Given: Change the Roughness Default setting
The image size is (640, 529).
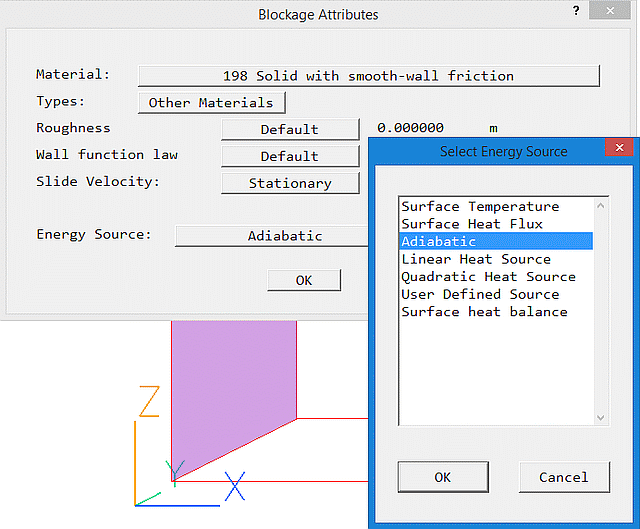Looking at the screenshot, I should tap(289, 129).
